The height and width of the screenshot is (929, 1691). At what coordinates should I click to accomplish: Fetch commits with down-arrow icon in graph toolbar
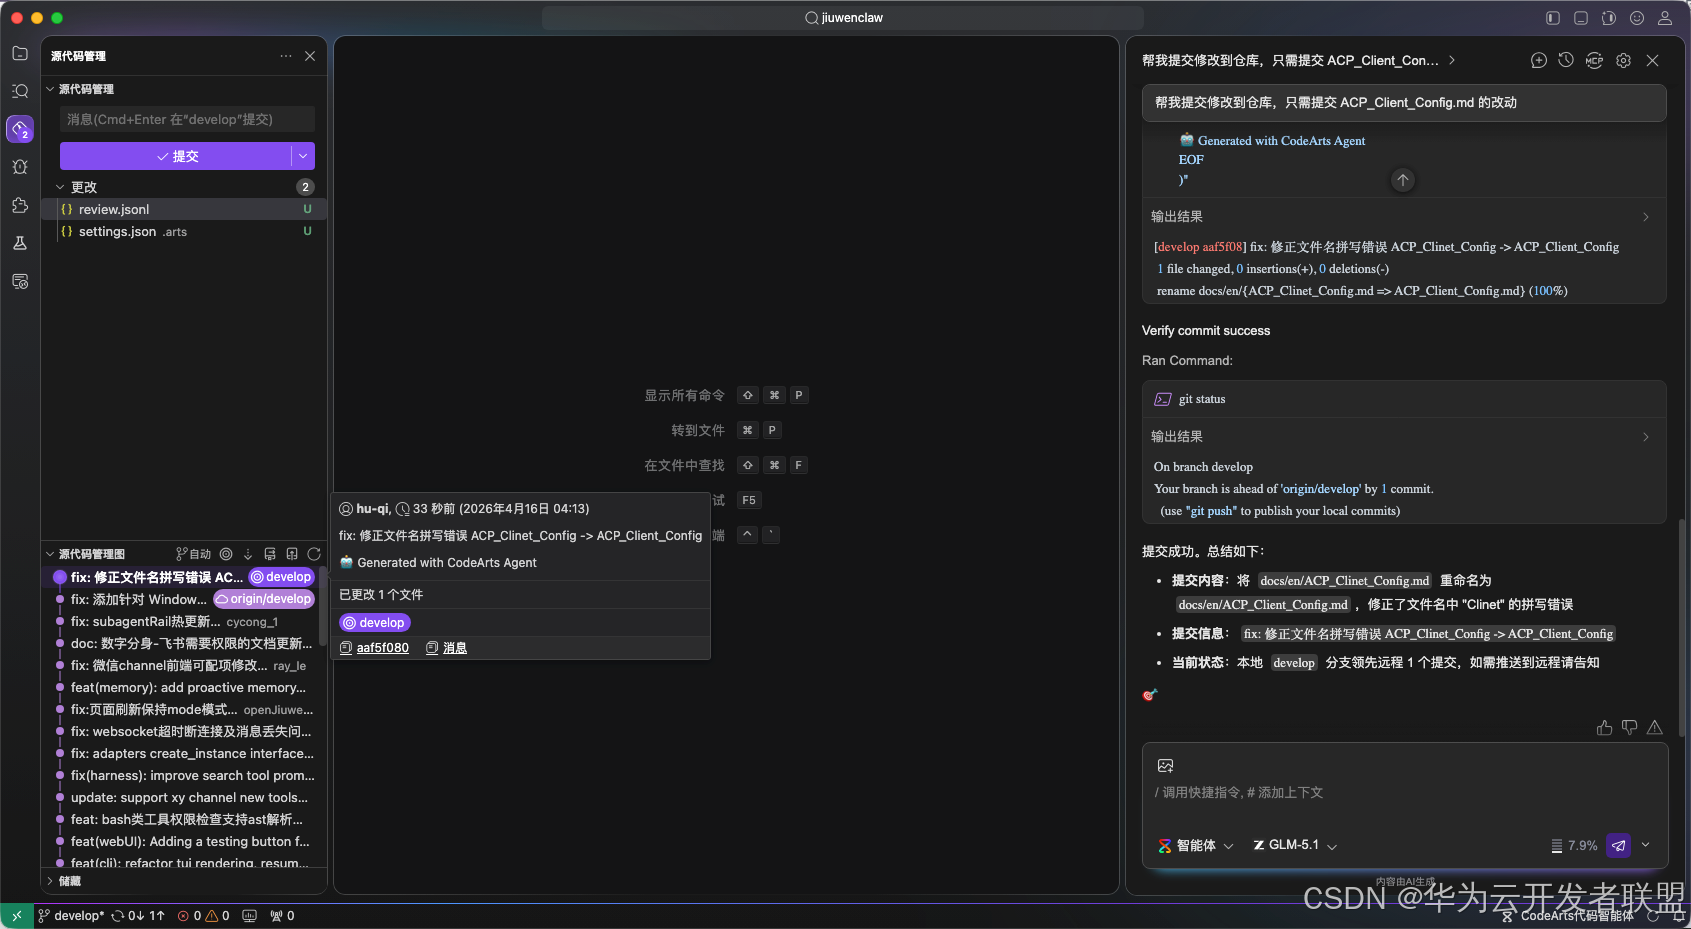248,554
